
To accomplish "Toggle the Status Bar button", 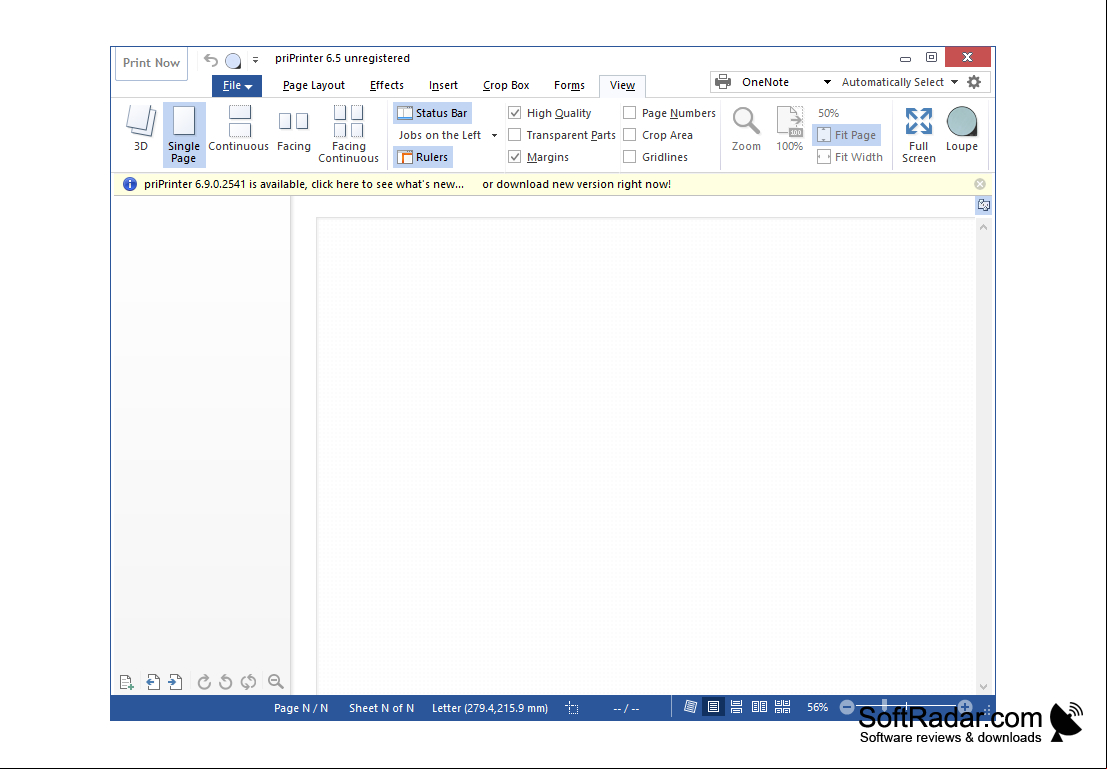I will coord(432,113).
